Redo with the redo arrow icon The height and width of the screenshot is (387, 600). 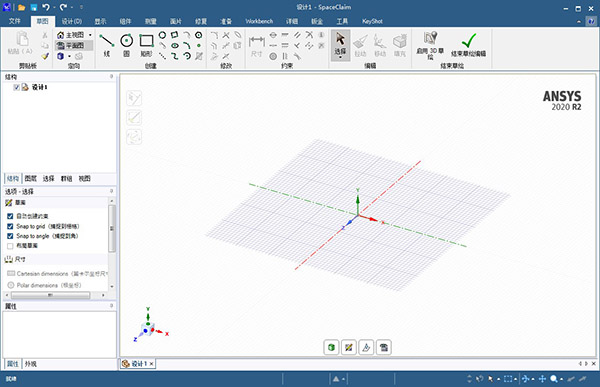coord(63,7)
